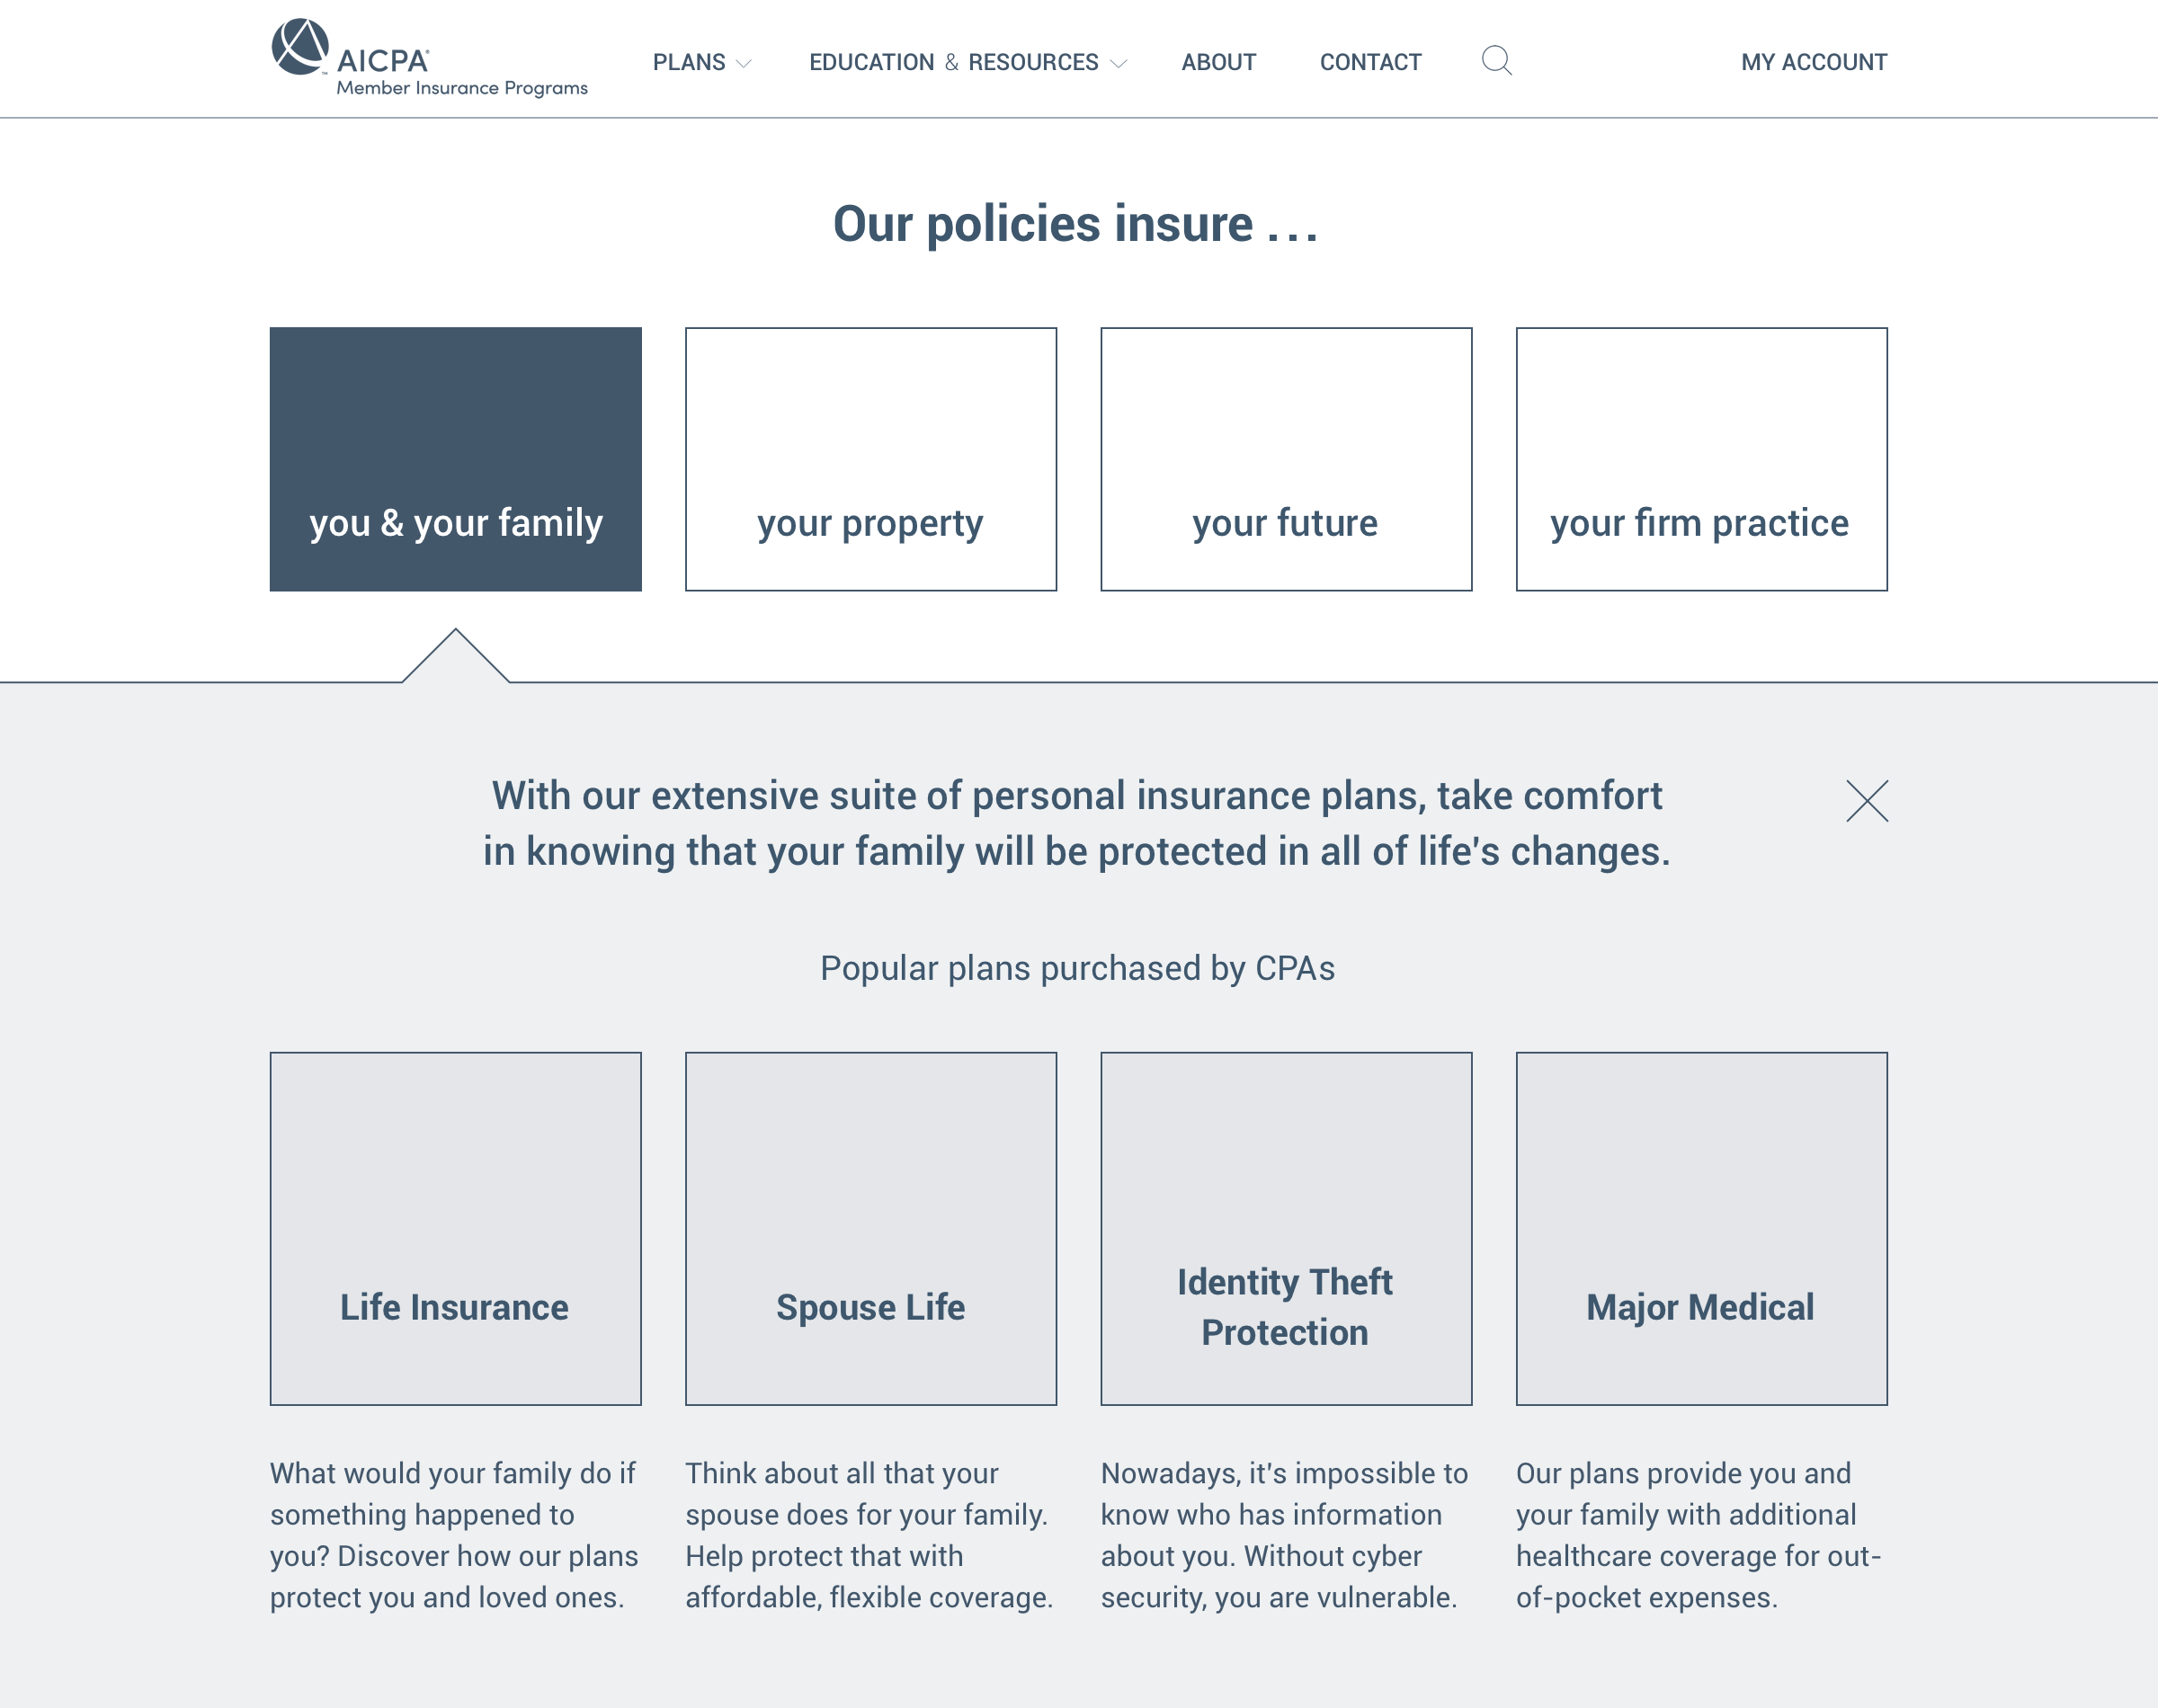Select the "your property" tile
The image size is (2158, 1708).
click(x=871, y=459)
